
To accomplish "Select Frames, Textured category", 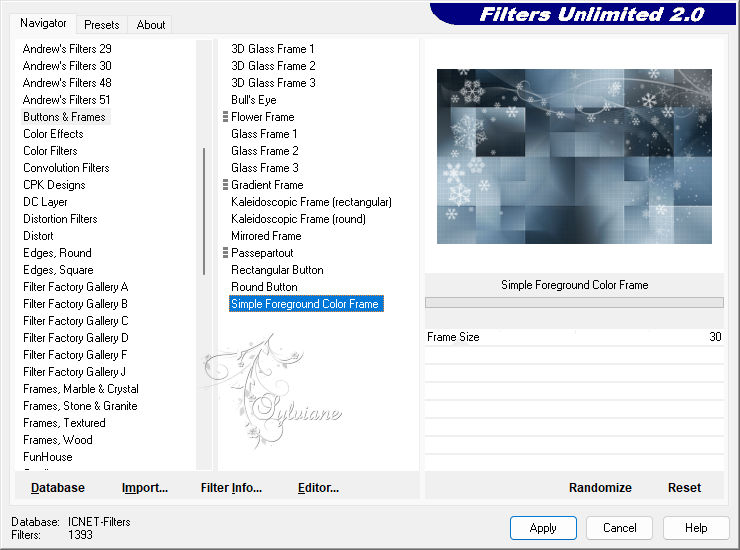I will coord(64,423).
